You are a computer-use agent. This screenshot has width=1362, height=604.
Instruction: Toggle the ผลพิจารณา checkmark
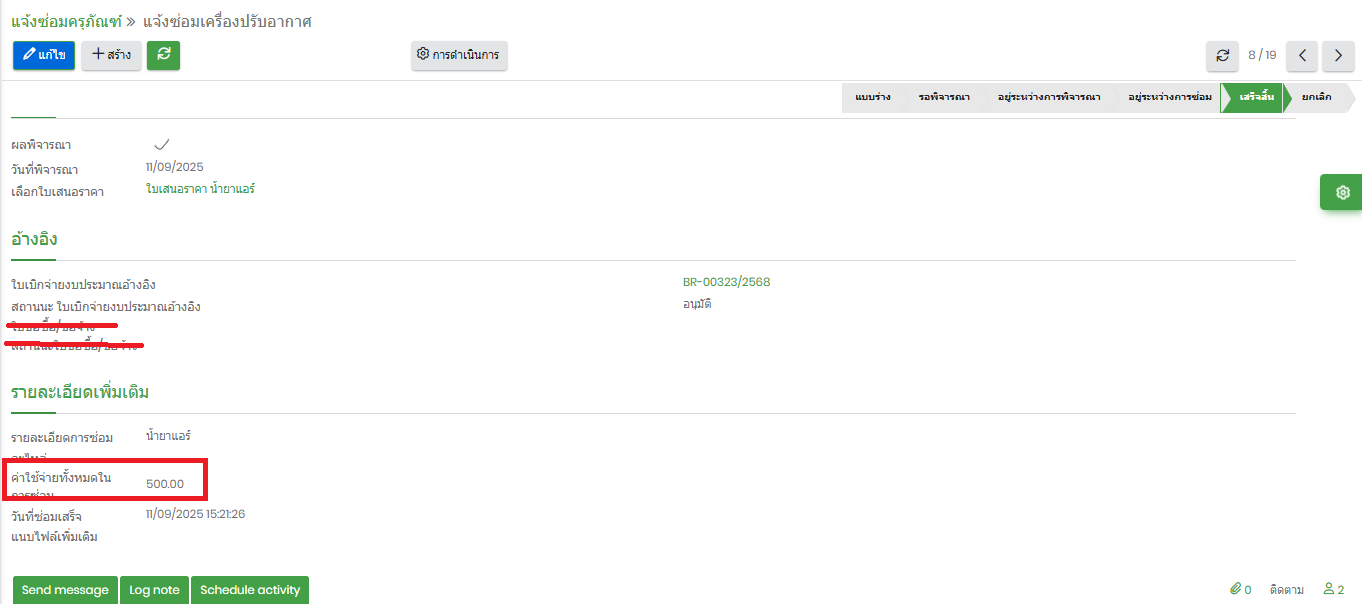pyautogui.click(x=161, y=145)
